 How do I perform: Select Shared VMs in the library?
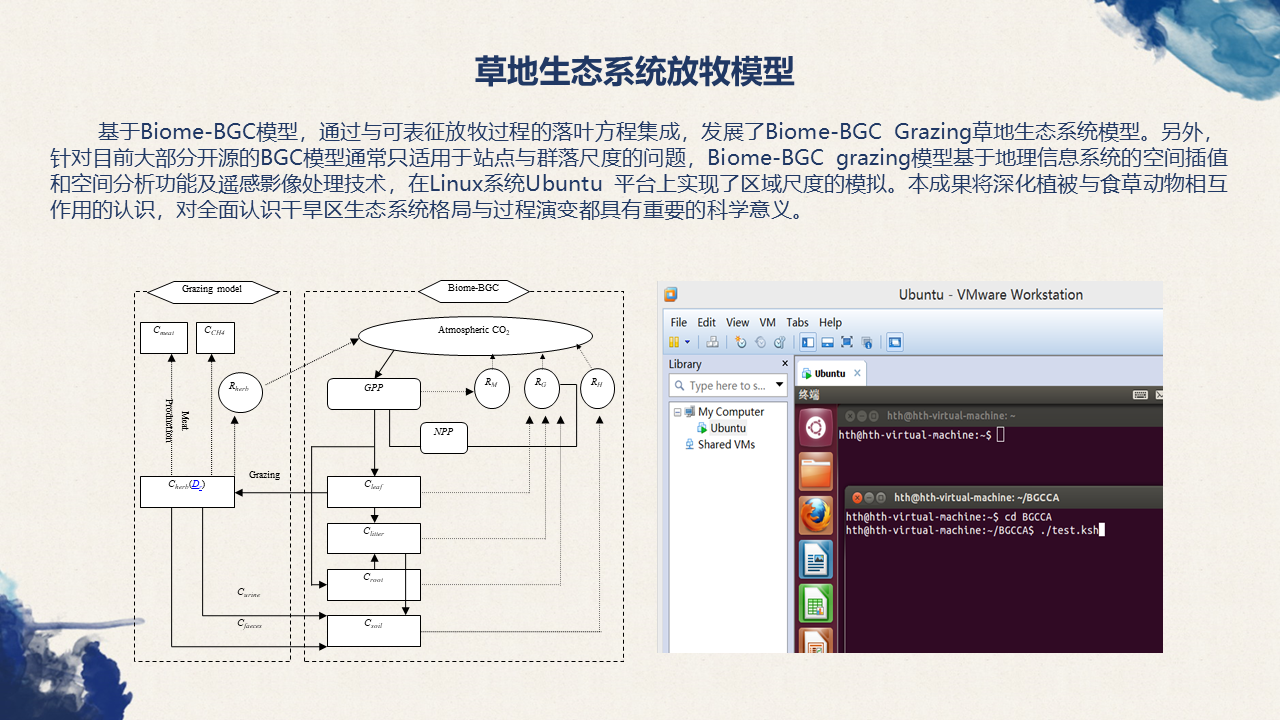(x=726, y=444)
